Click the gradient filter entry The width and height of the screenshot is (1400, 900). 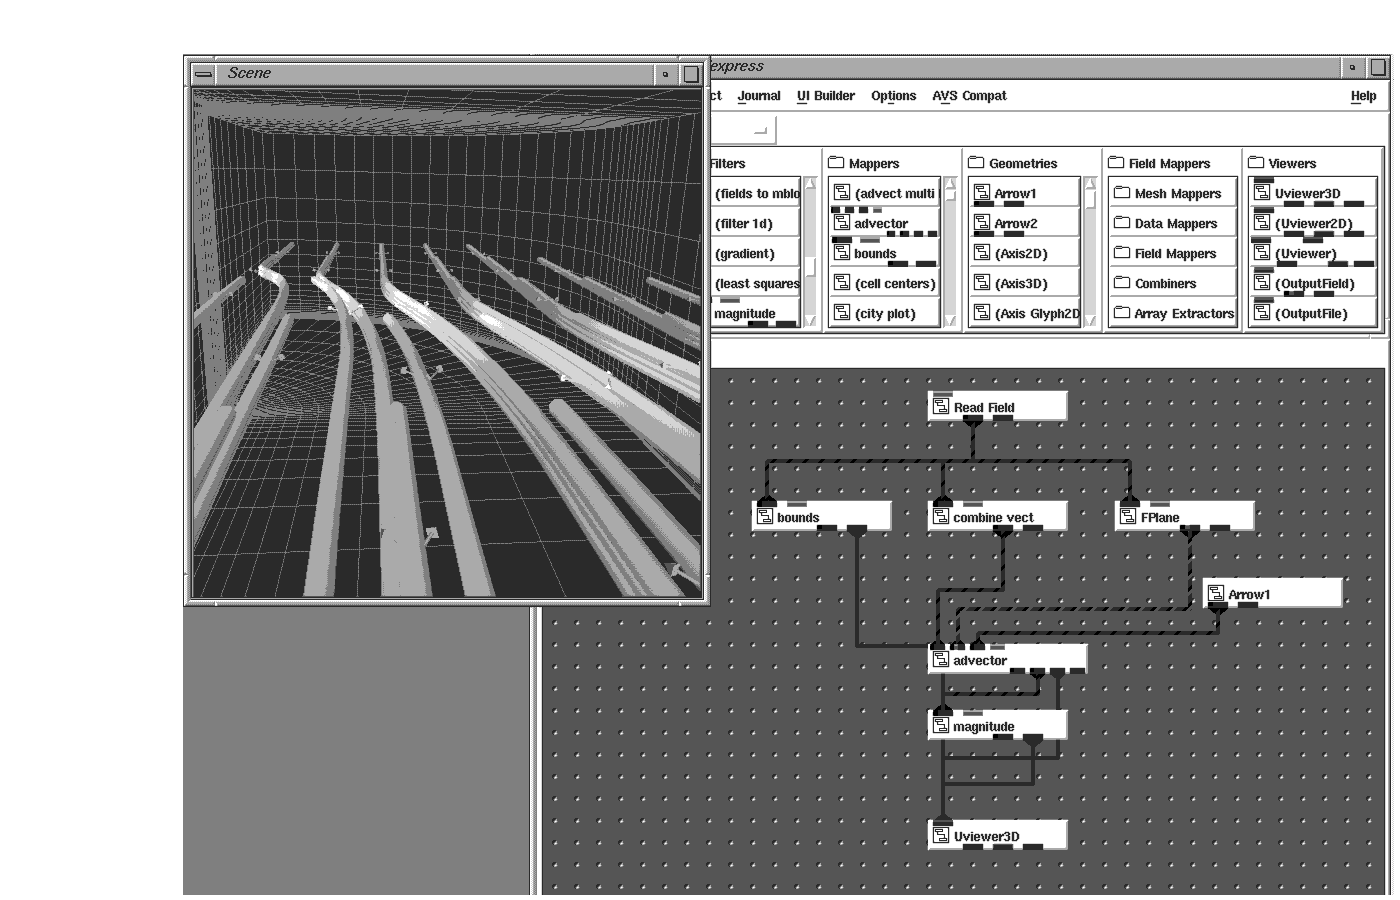(745, 254)
